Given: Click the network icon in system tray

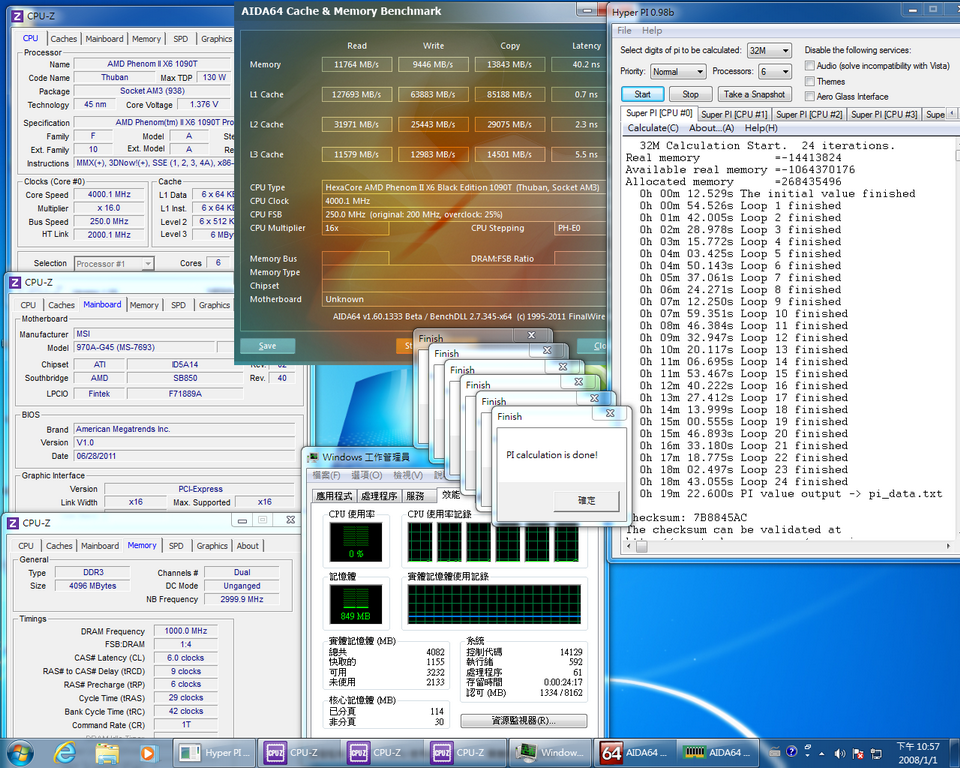Looking at the screenshot, I should coord(876,754).
